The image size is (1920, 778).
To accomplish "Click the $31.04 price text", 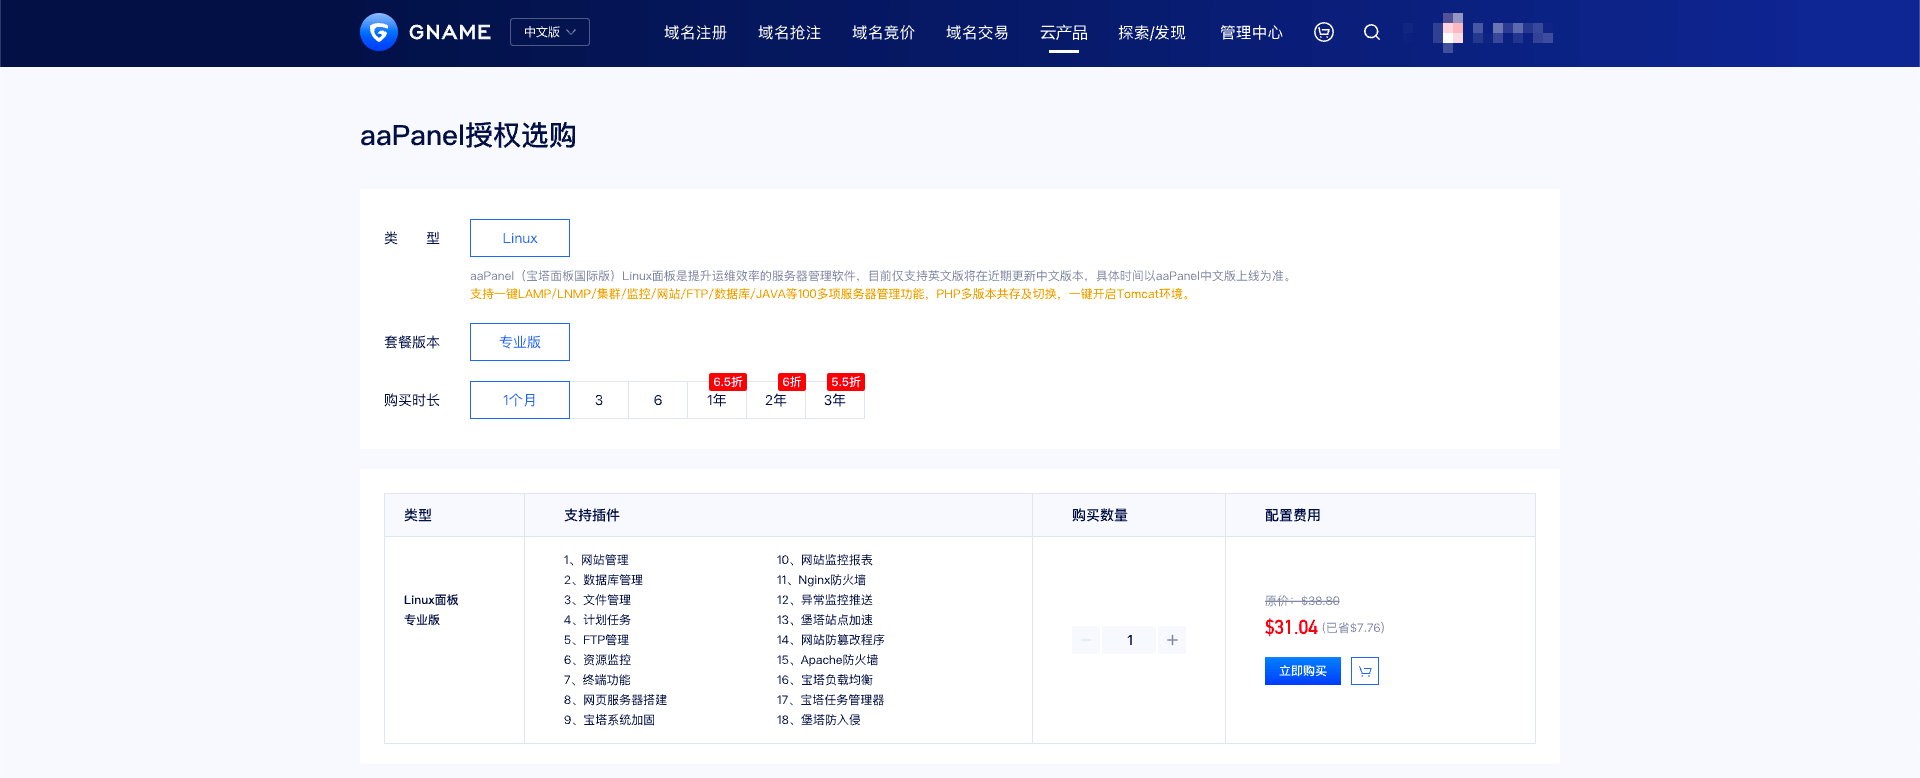I will pyautogui.click(x=1291, y=627).
